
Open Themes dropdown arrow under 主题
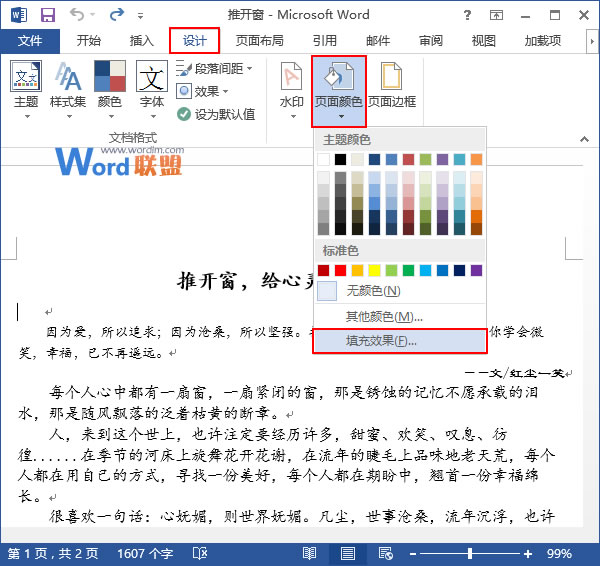point(27,116)
